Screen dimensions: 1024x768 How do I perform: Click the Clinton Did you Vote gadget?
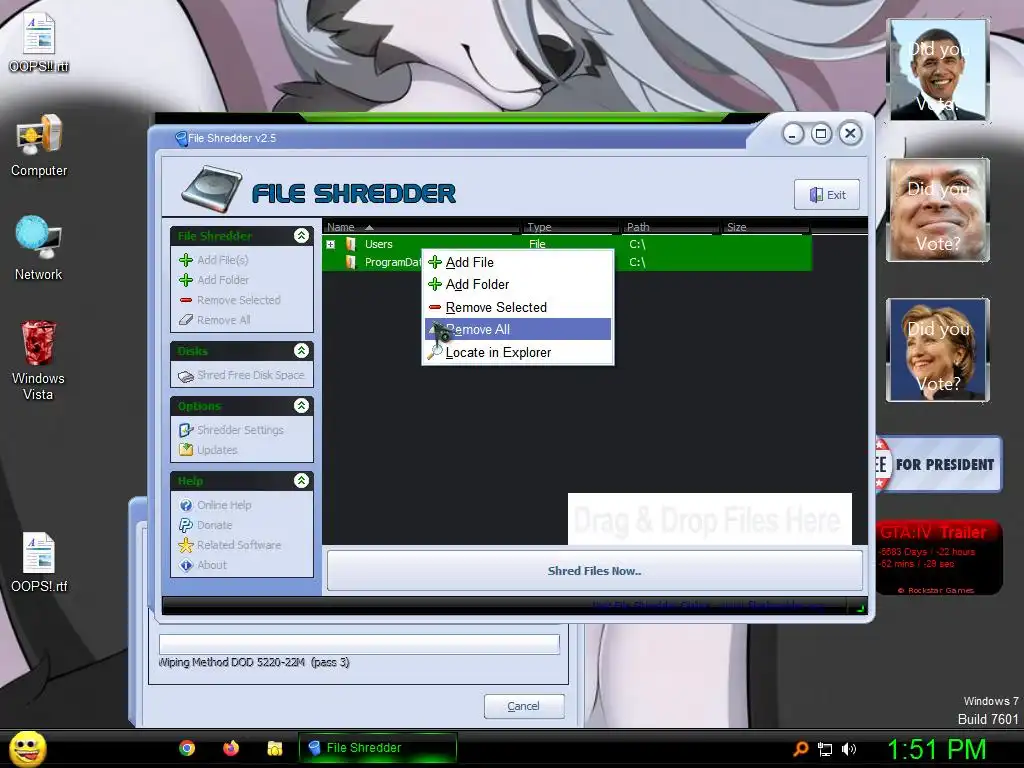point(938,350)
